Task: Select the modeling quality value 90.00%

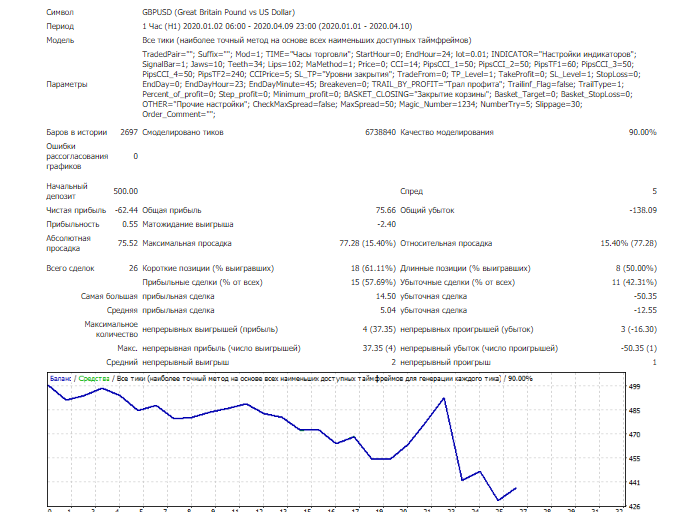Action: tap(642, 132)
